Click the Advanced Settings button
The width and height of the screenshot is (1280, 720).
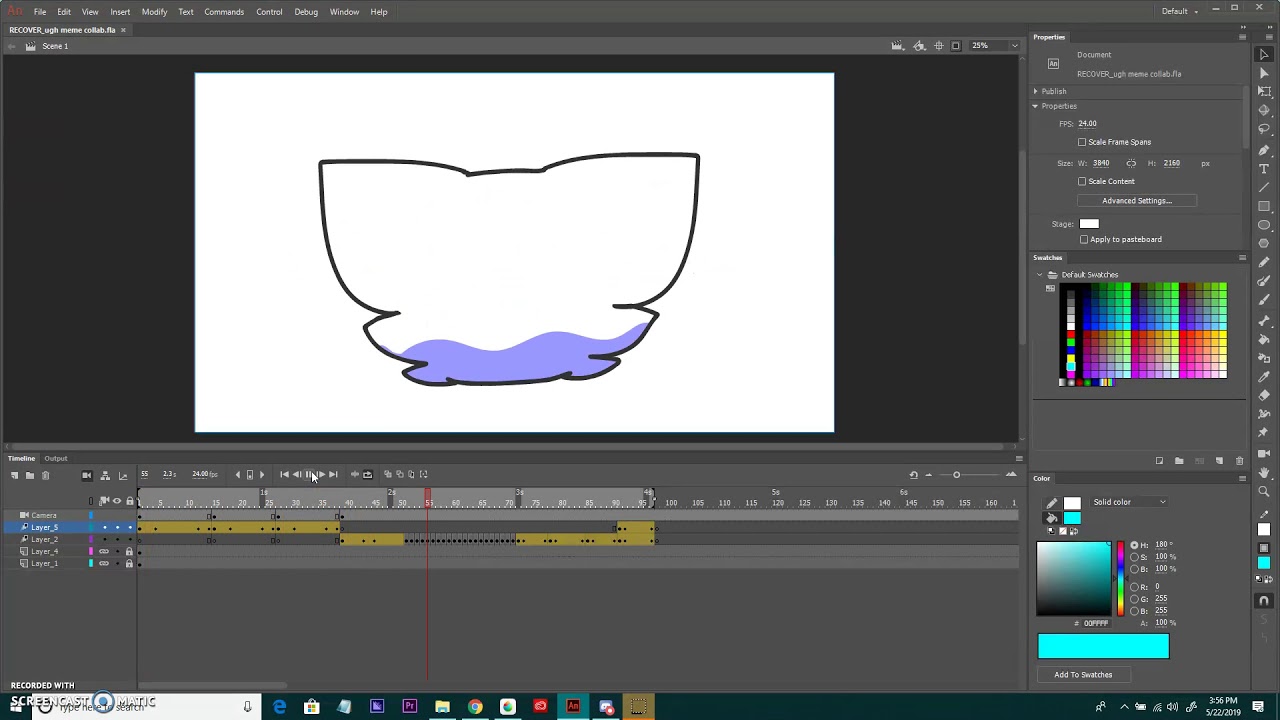[1137, 201]
